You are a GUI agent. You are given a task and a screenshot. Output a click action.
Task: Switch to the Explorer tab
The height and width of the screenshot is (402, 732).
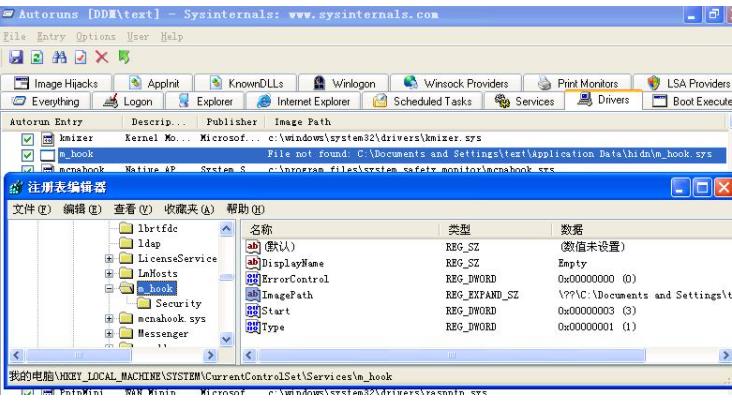tap(205, 101)
